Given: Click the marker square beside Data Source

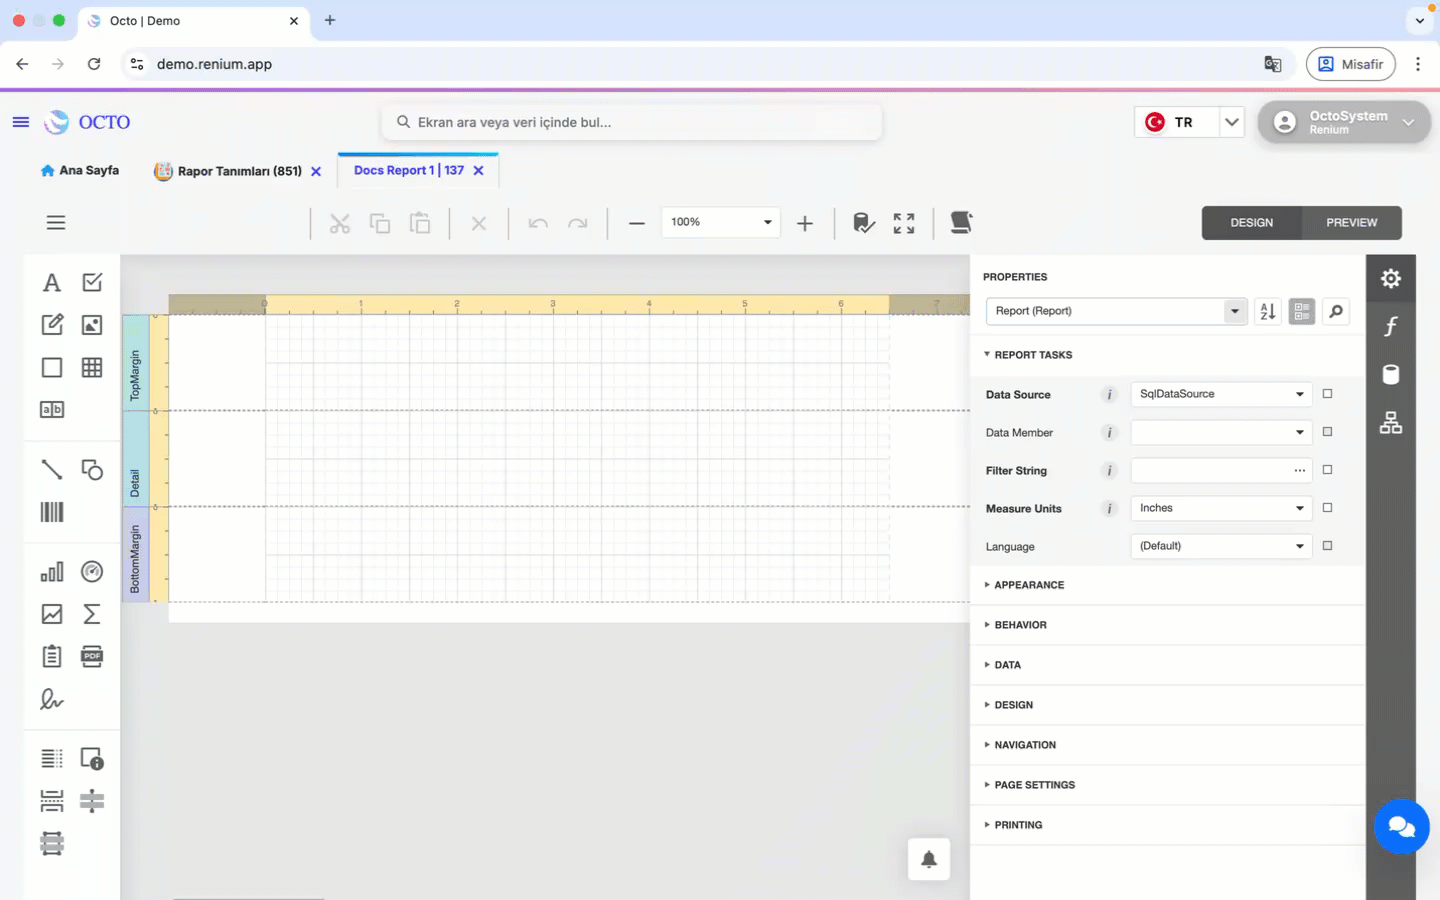Looking at the screenshot, I should tap(1327, 394).
